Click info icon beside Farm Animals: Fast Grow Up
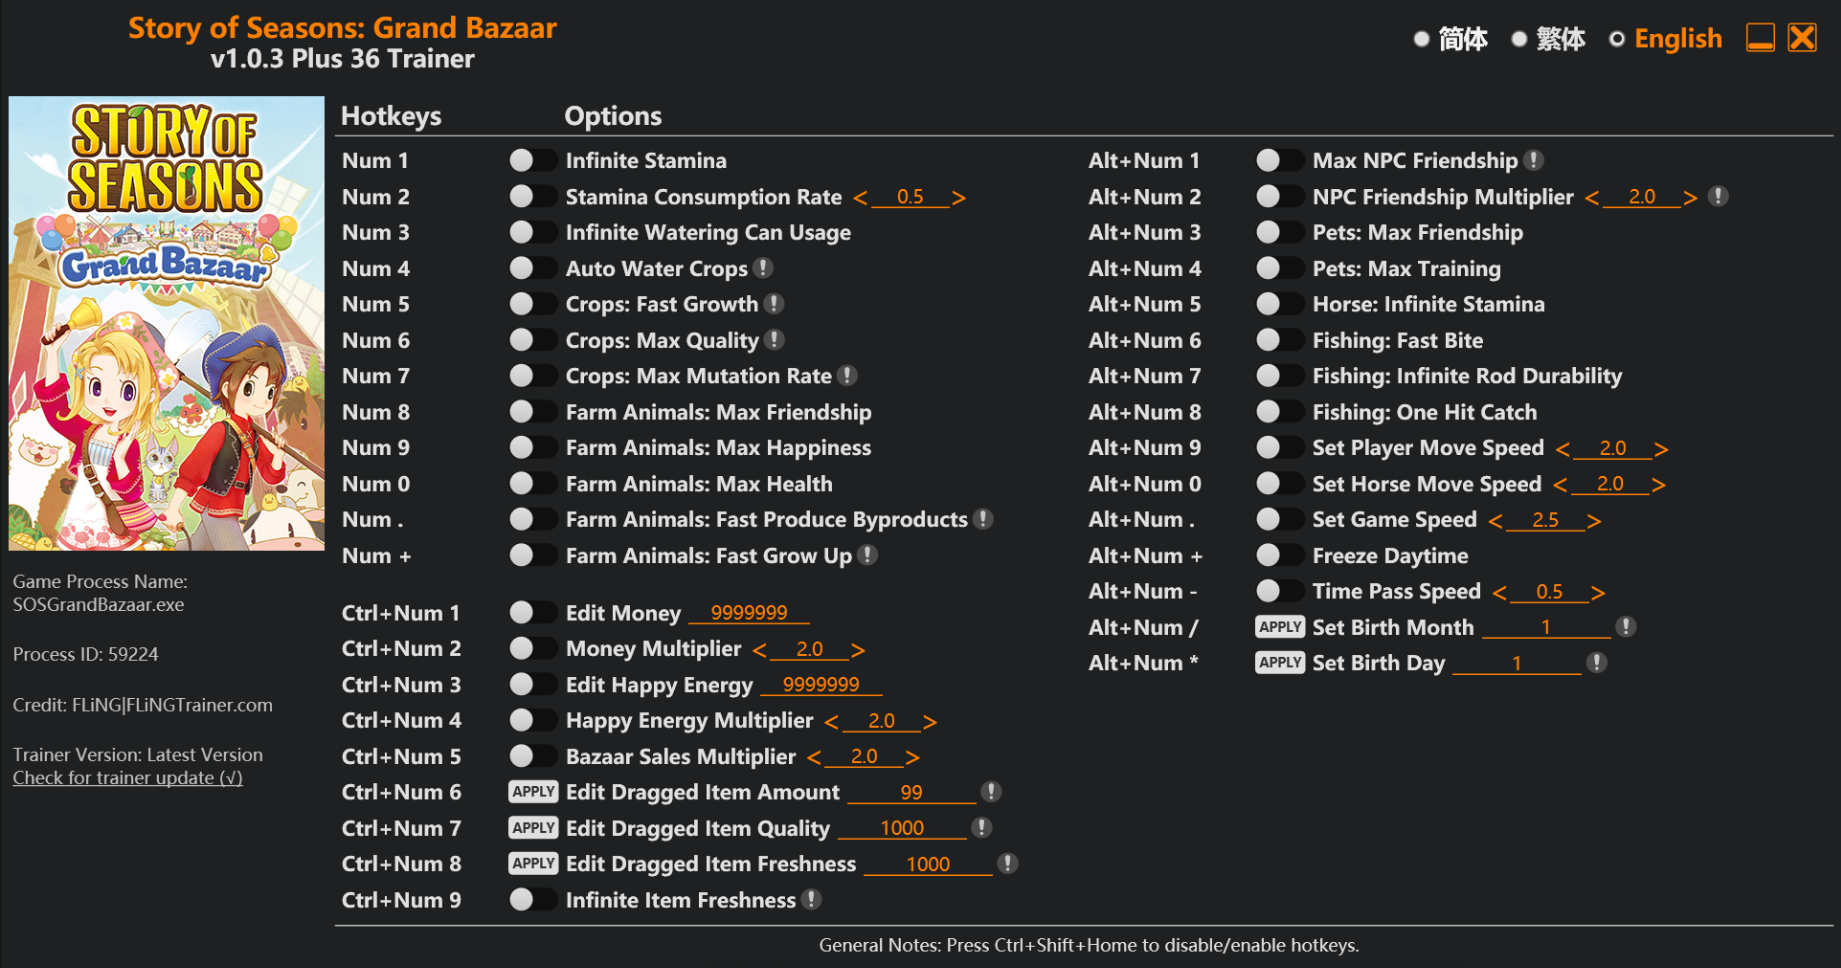The width and height of the screenshot is (1841, 968). (868, 555)
